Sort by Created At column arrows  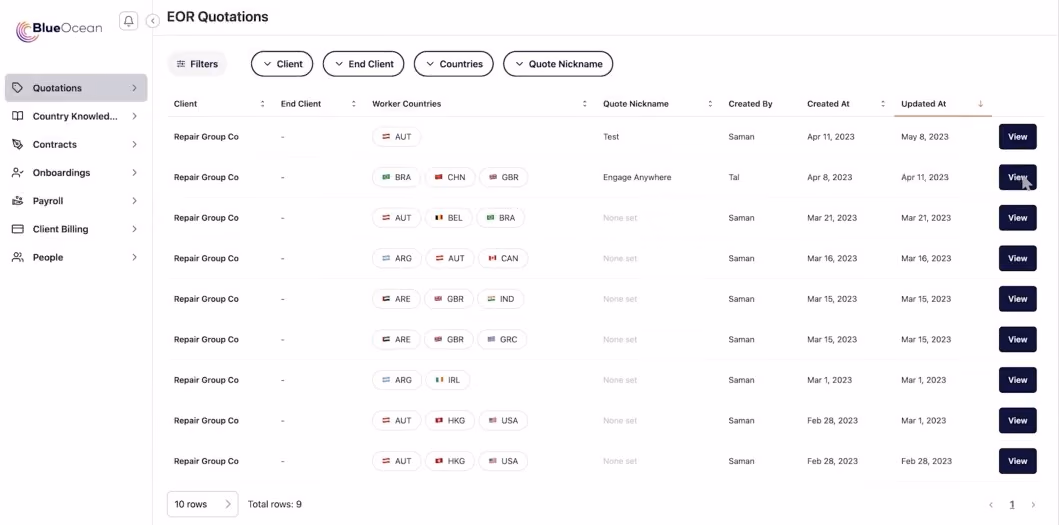pos(883,104)
